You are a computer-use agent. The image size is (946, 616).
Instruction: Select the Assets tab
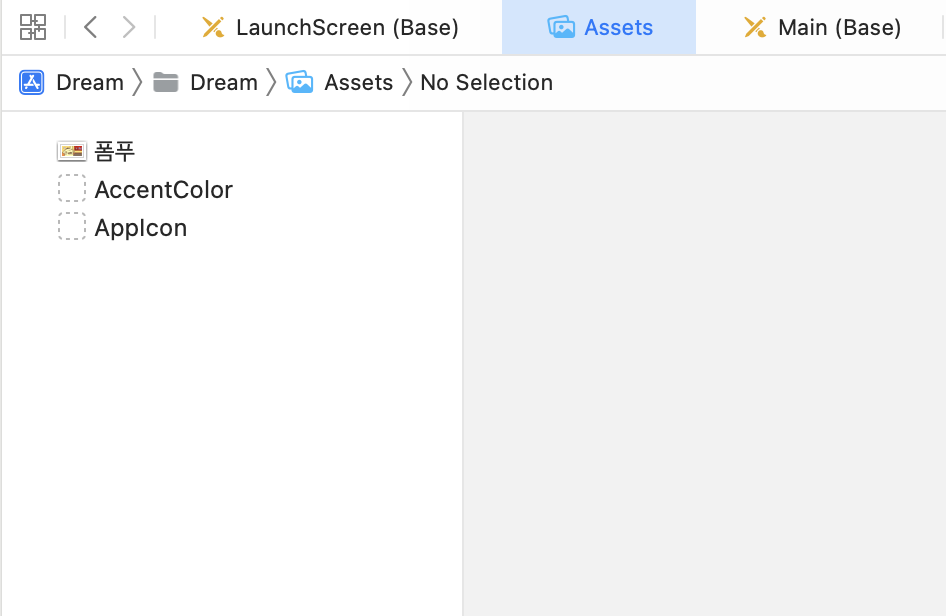[599, 27]
